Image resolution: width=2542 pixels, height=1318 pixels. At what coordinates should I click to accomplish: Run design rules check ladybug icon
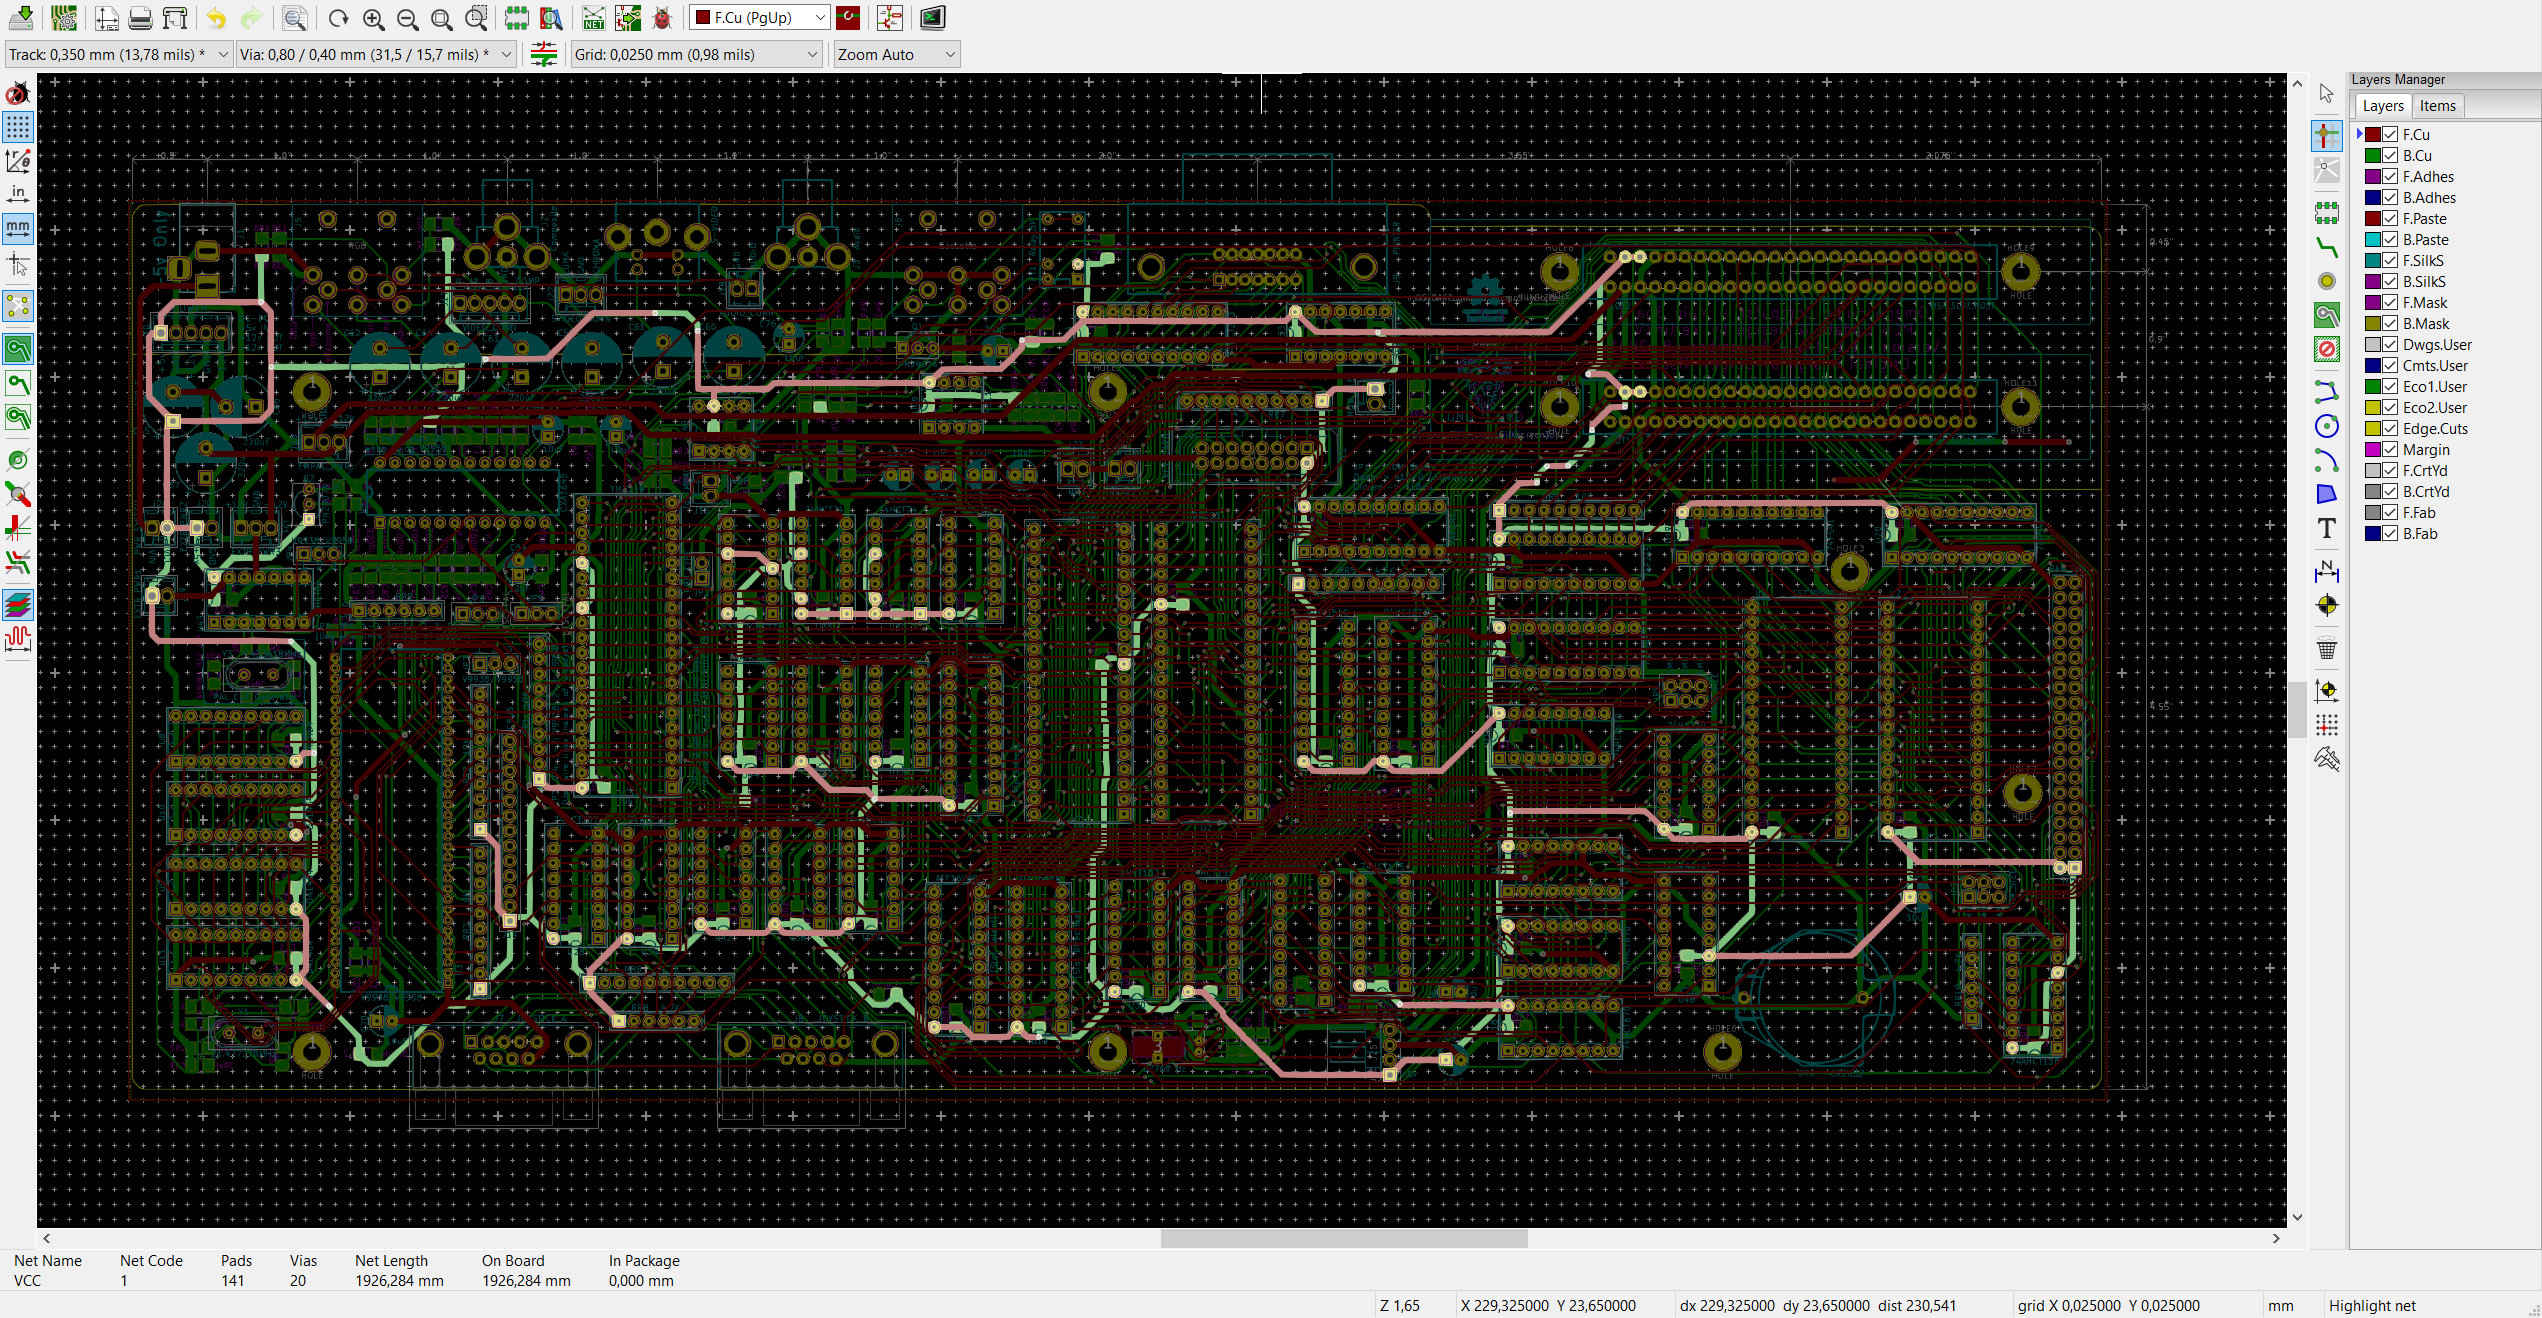pos(662,18)
